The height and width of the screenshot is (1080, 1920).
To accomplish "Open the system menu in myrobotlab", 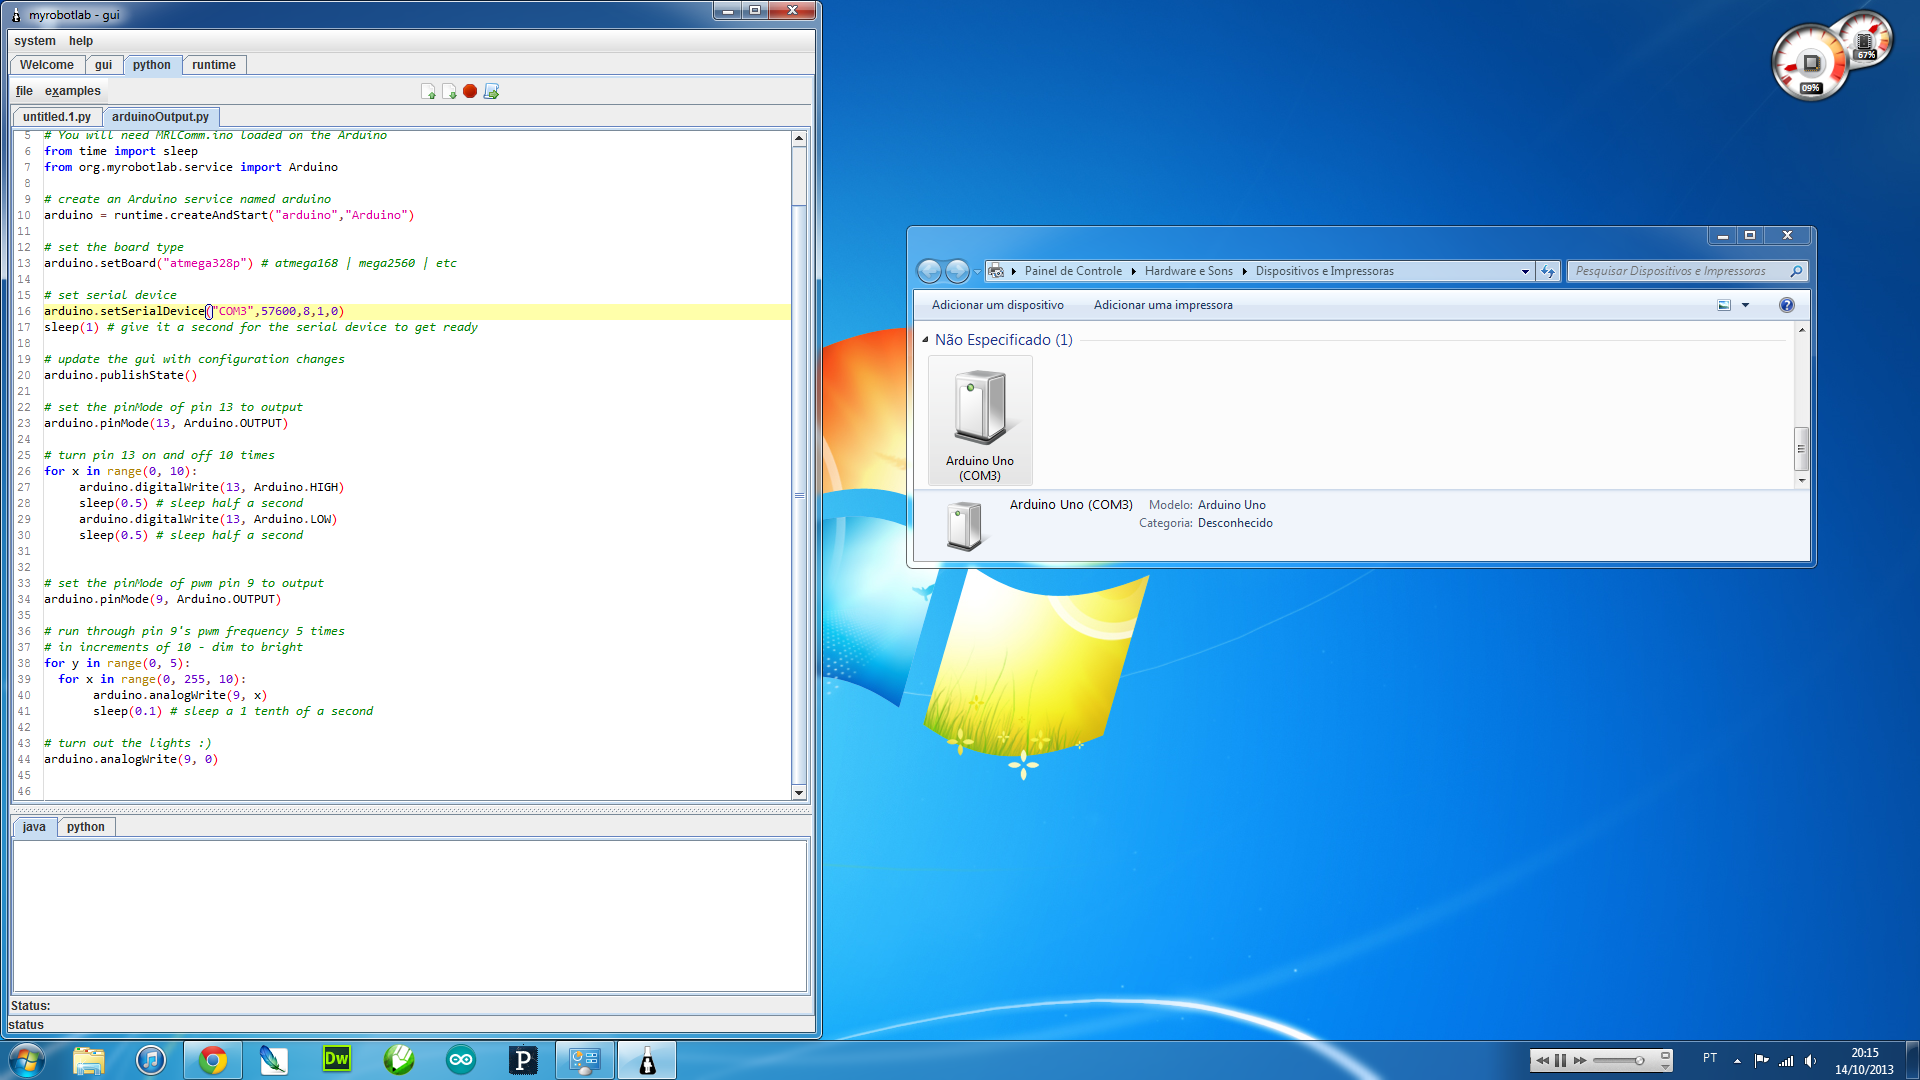I will (x=35, y=41).
